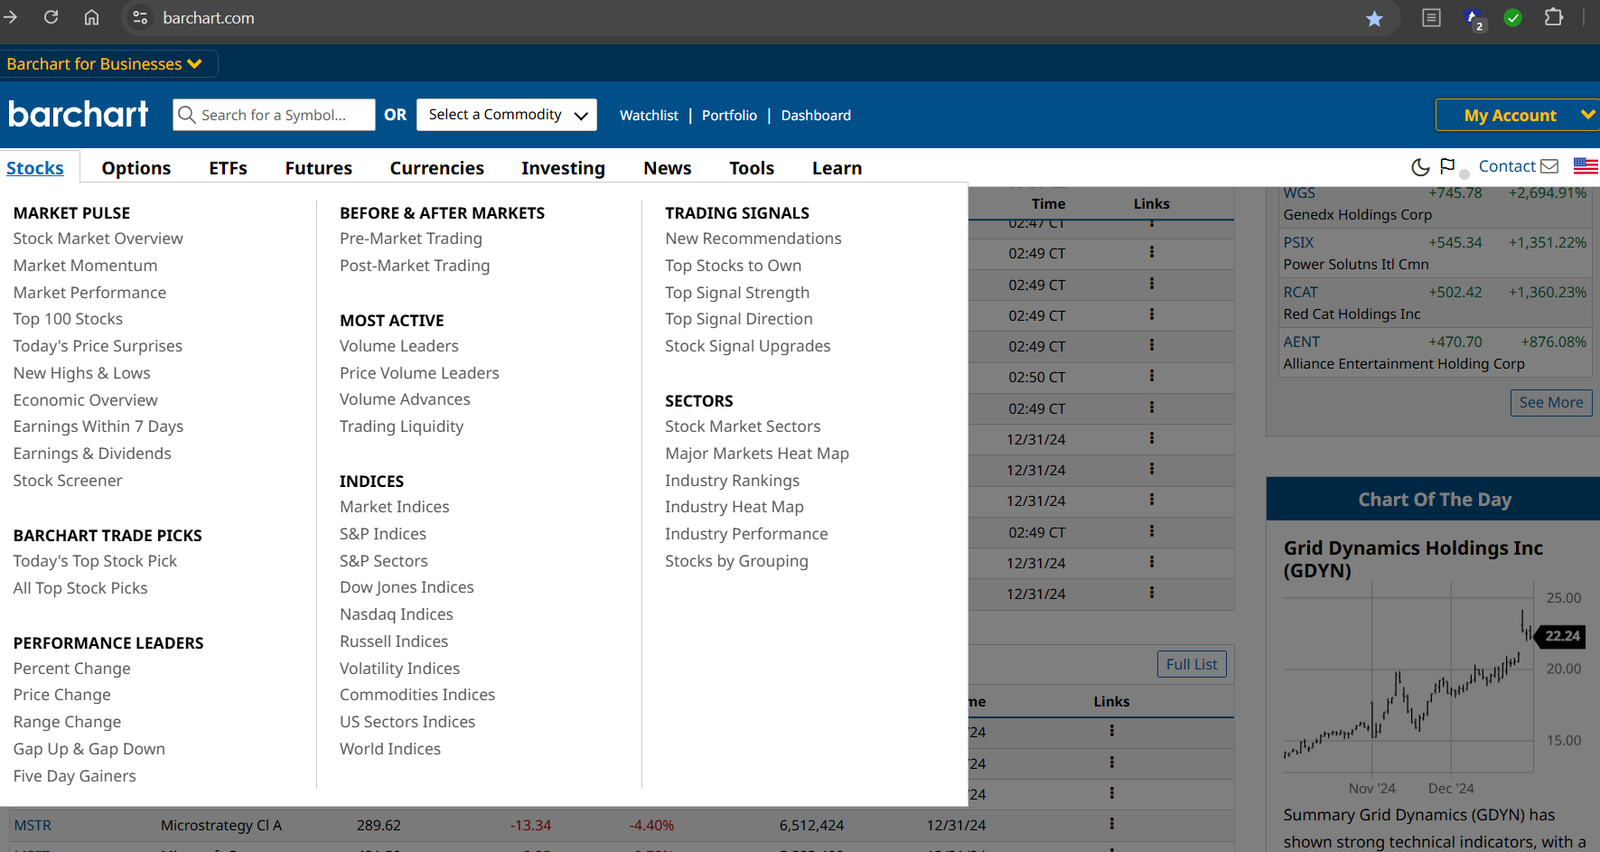Screen dimensions: 1600x852
Task: Click the barchart logo
Action: coord(78,114)
